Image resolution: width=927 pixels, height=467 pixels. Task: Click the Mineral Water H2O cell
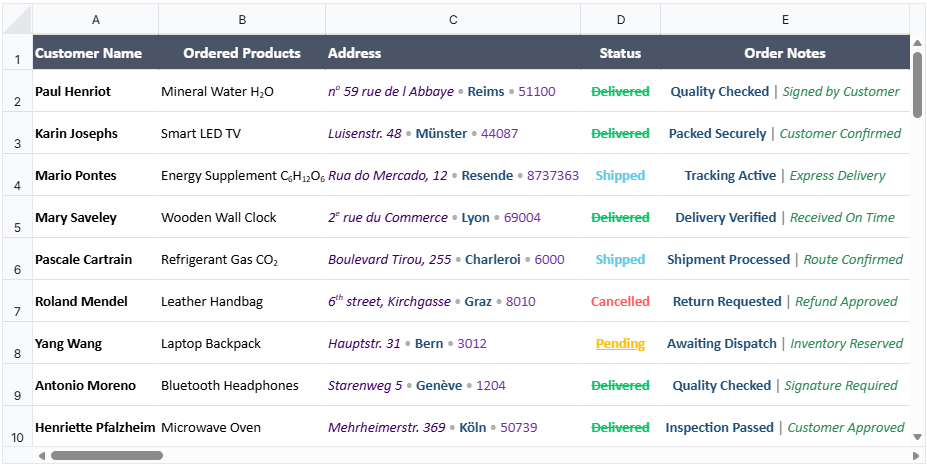[x=242, y=91]
